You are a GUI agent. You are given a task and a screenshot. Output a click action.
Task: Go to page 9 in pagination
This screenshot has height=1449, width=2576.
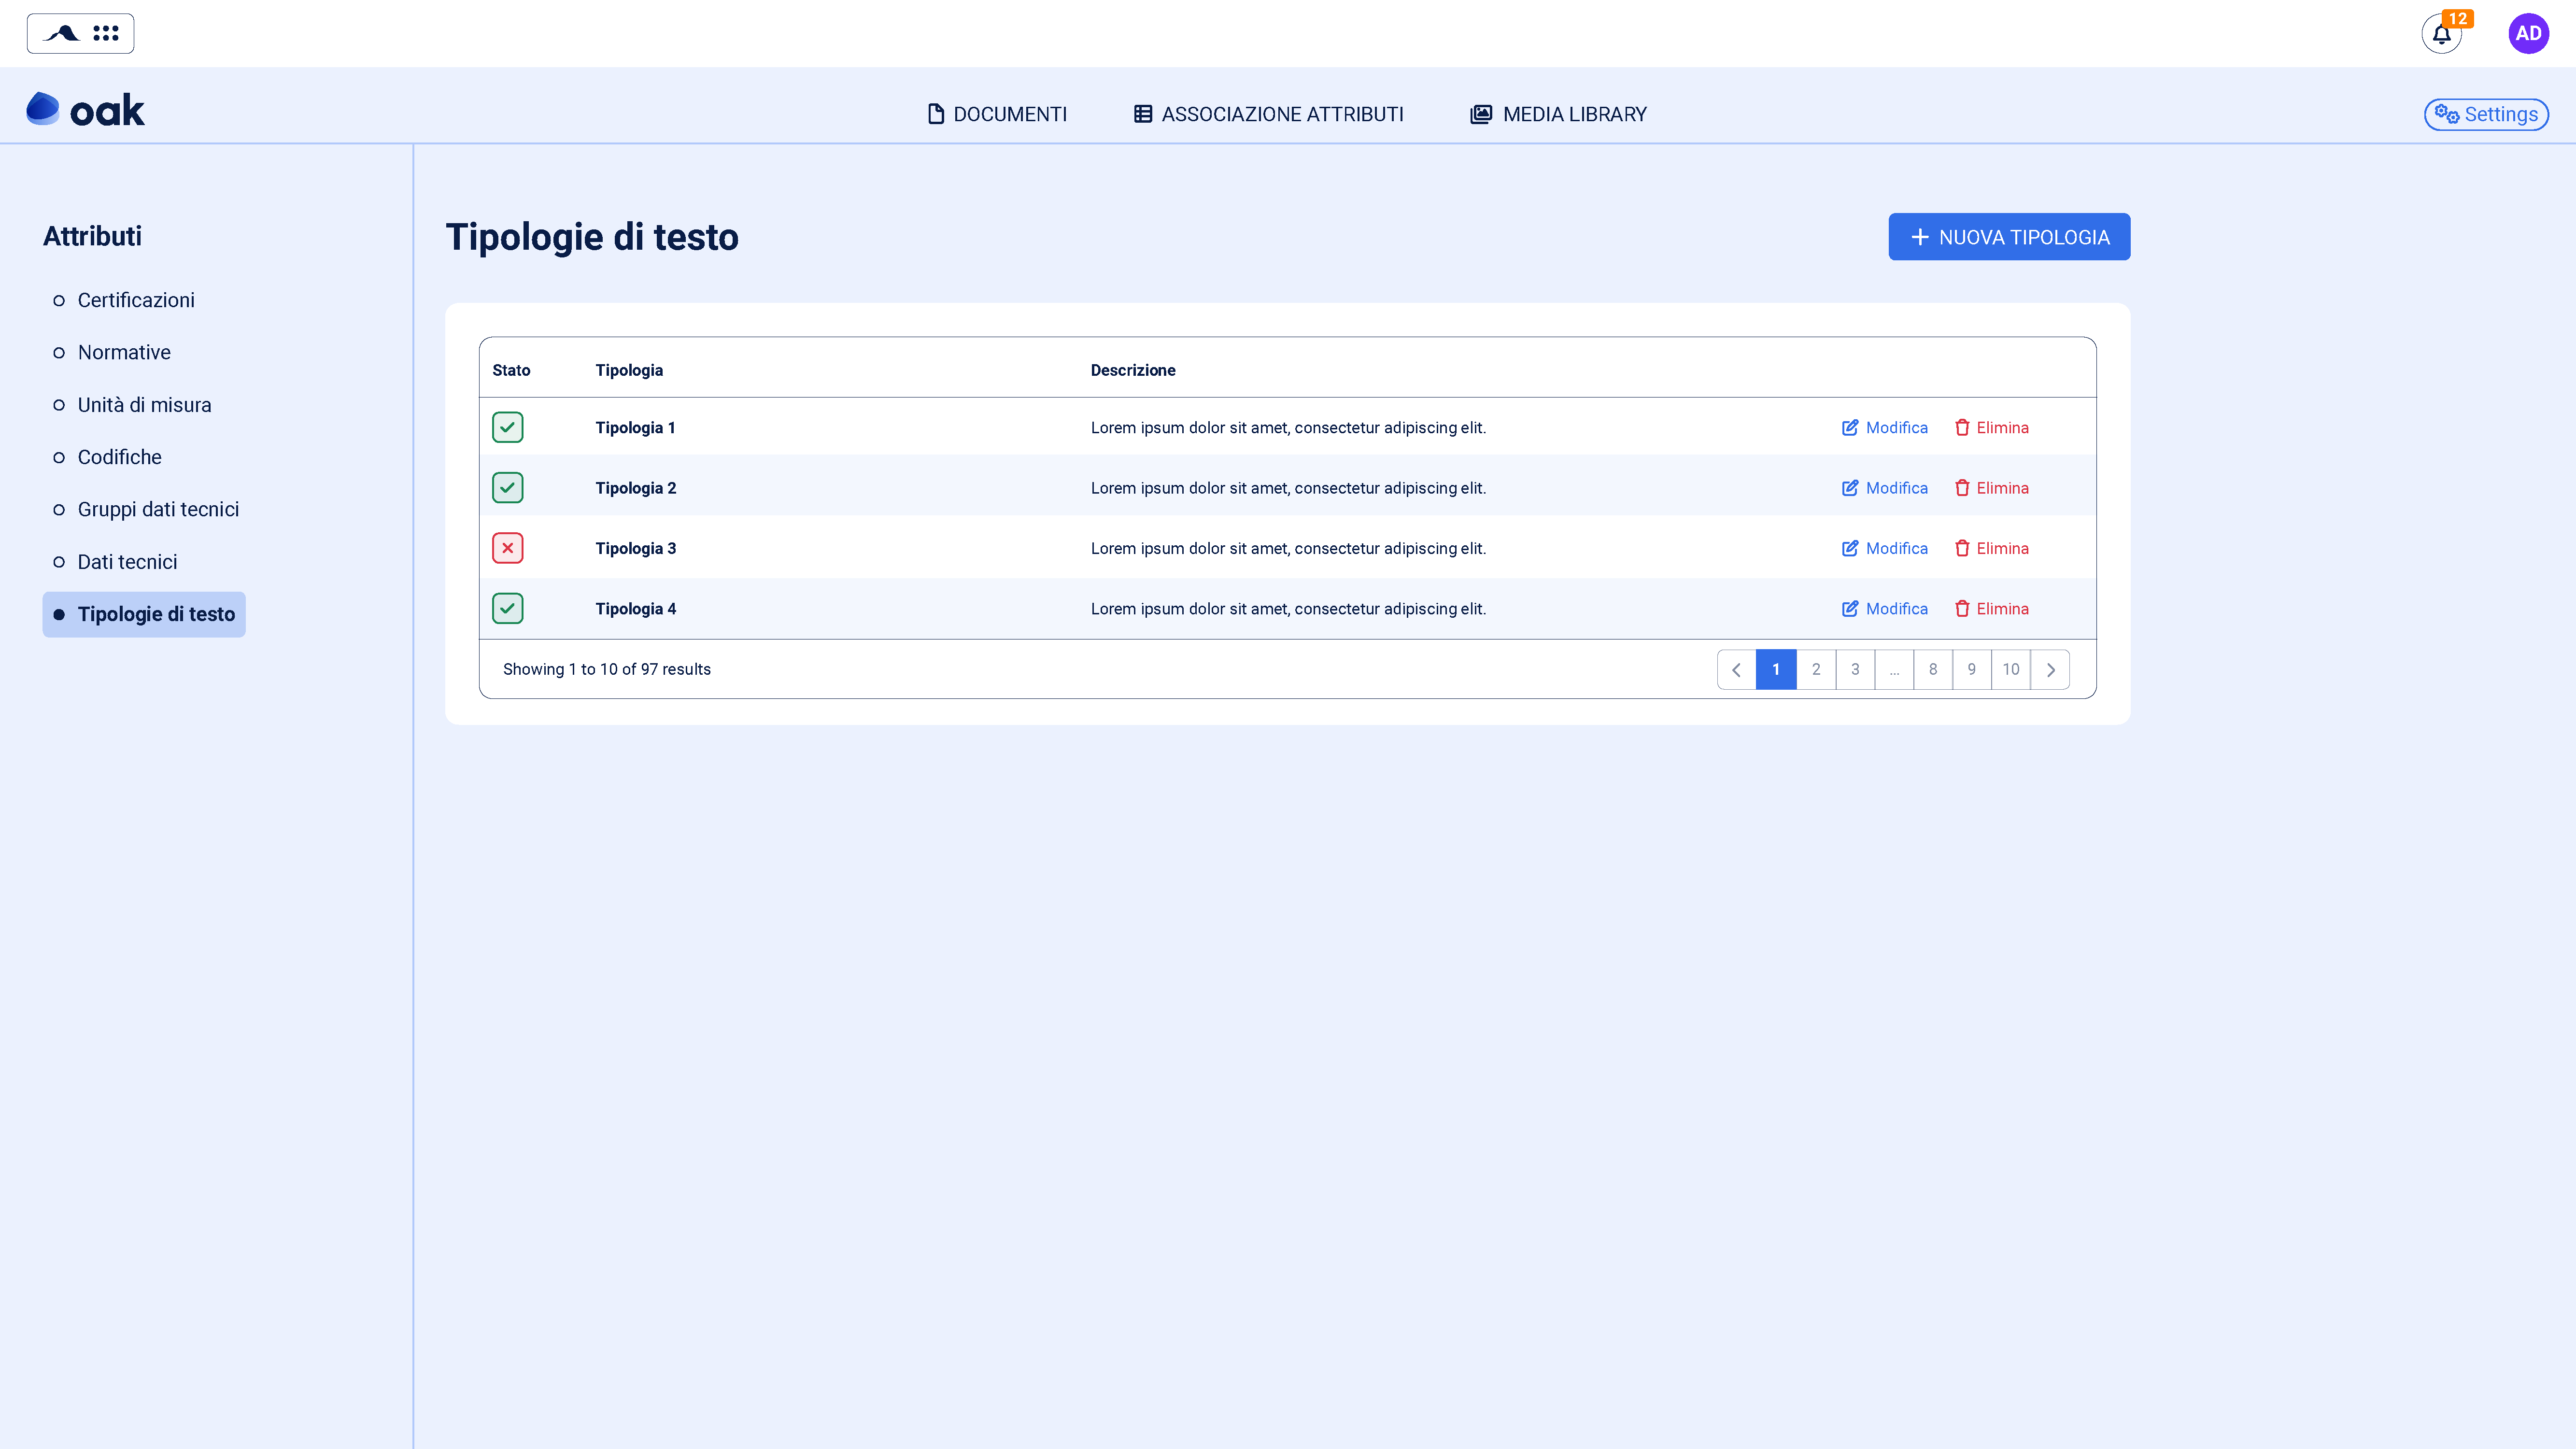(1972, 670)
